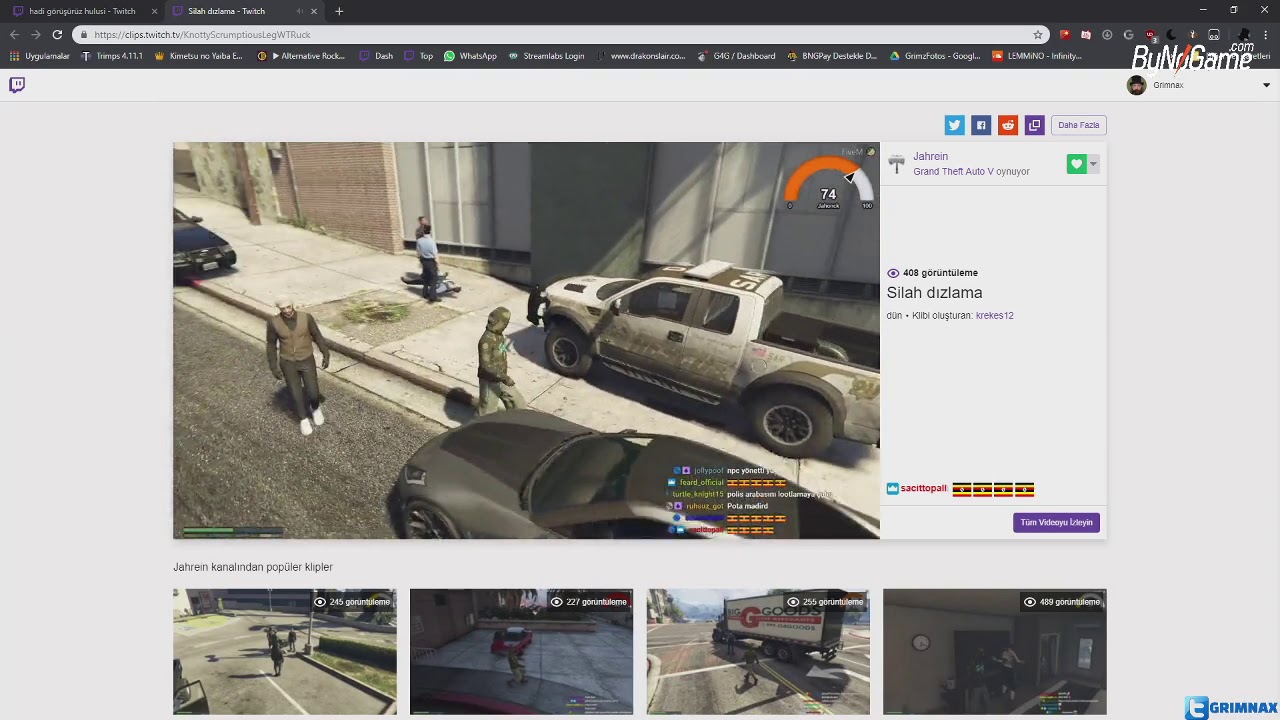Open Dash bookmark

click(377, 56)
